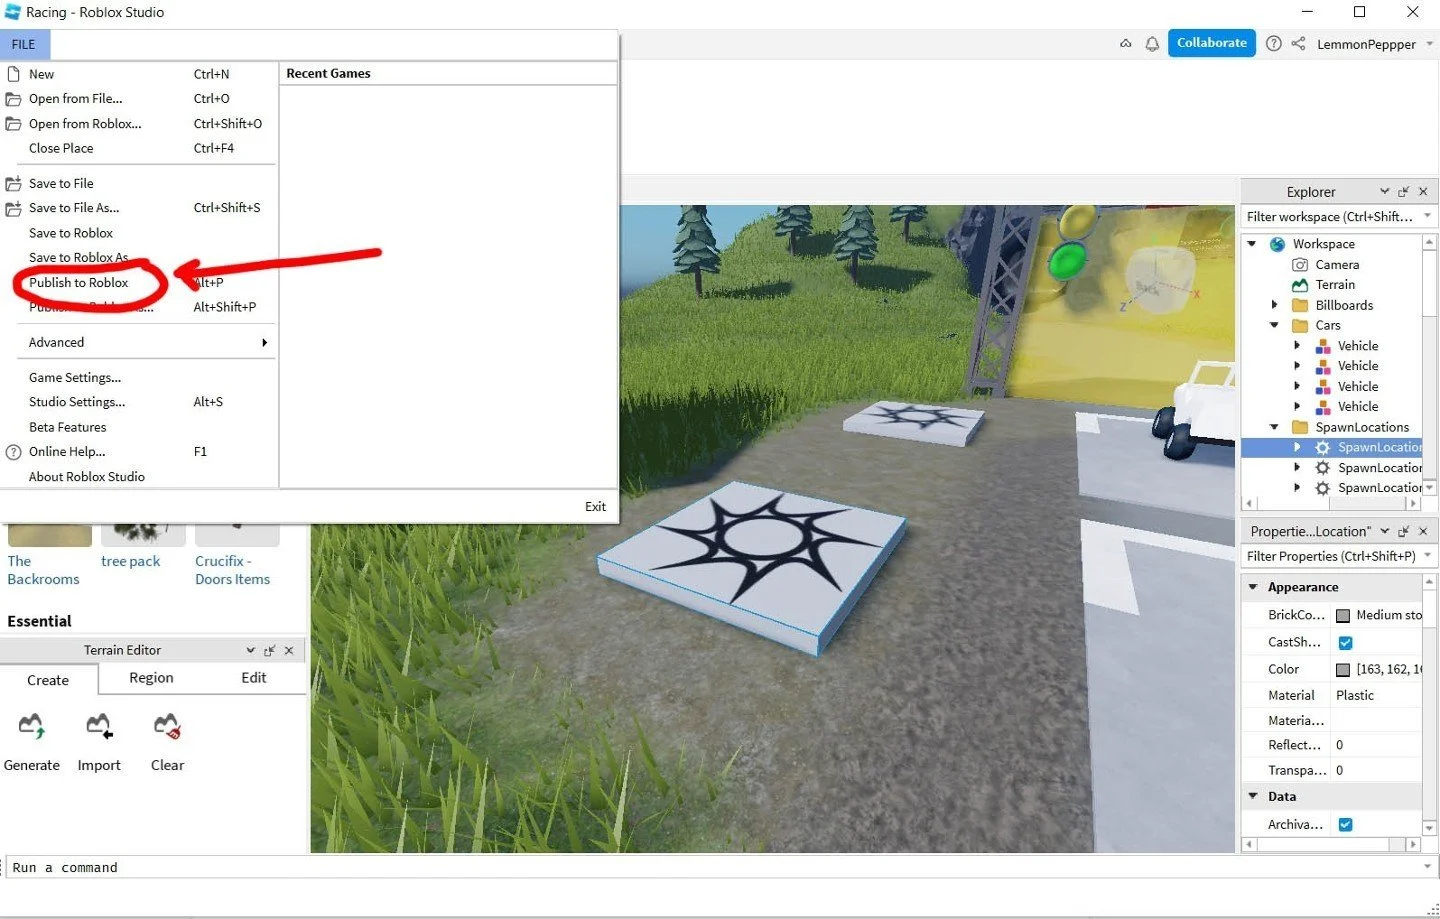Click the Collaborate button

(1211, 43)
